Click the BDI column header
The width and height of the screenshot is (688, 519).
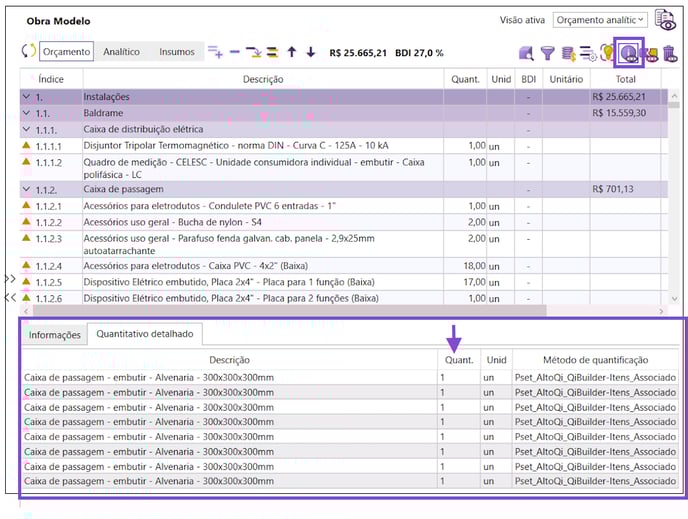point(528,79)
